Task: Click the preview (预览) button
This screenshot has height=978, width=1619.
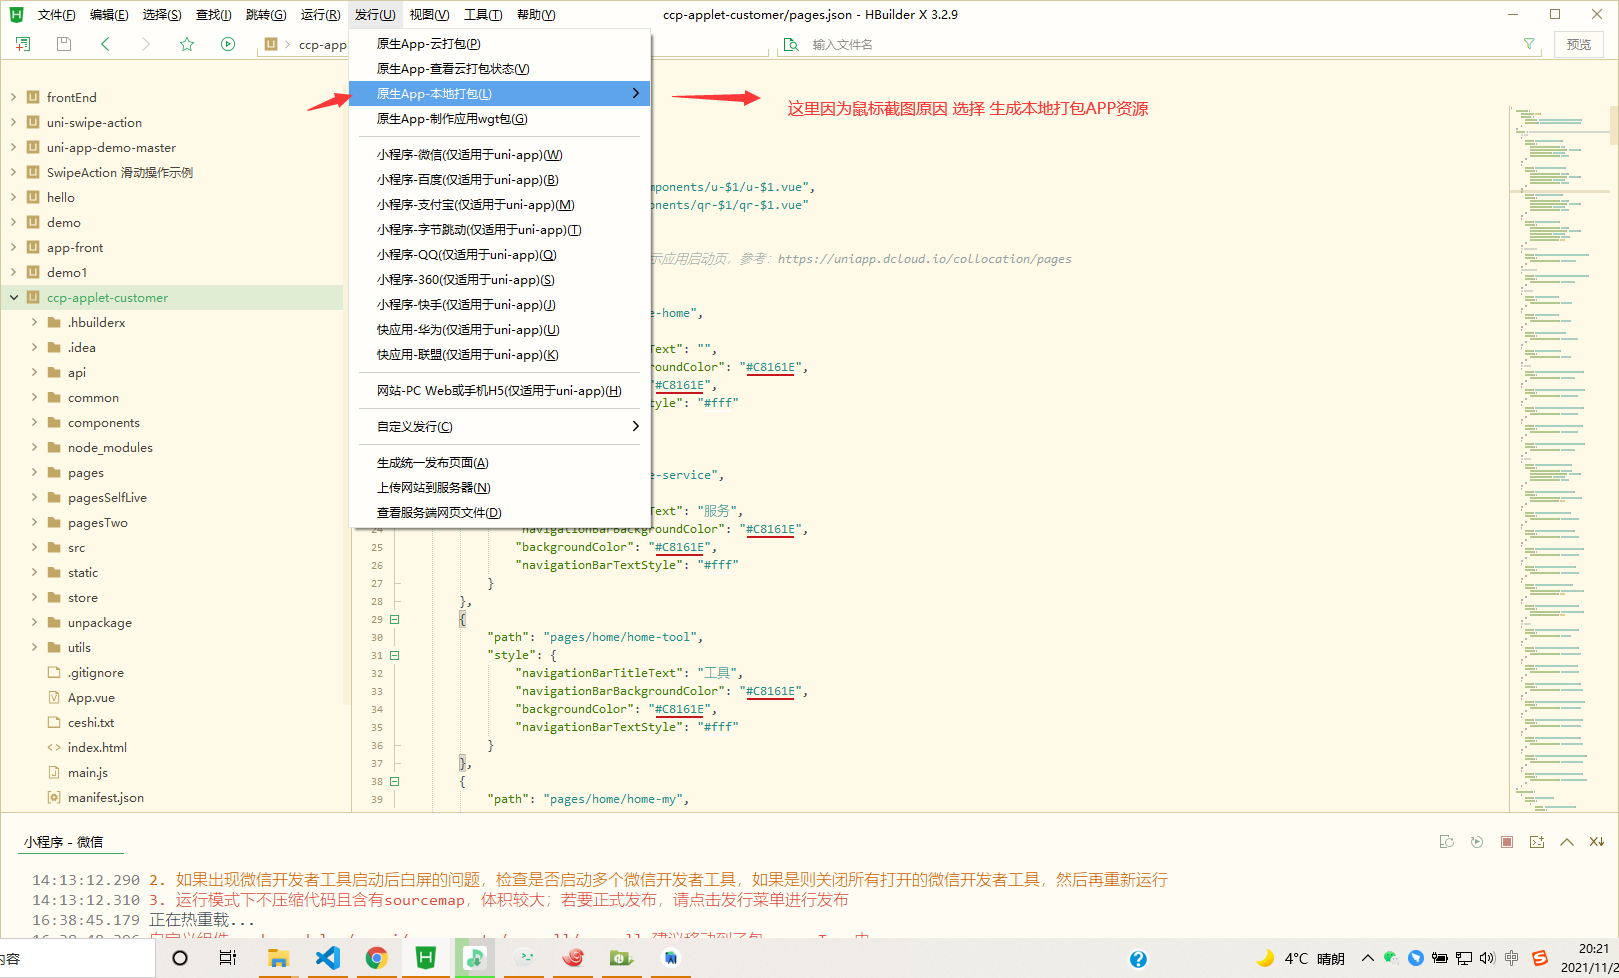Action: (x=1579, y=44)
